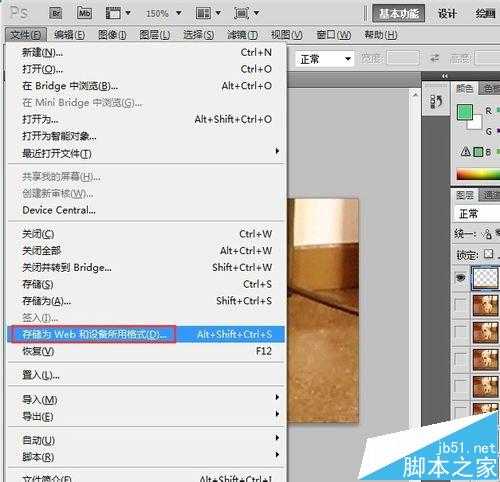This screenshot has width=500, height=482.
Task: Show the fifth layer via its visibility box
Action: click(x=461, y=387)
